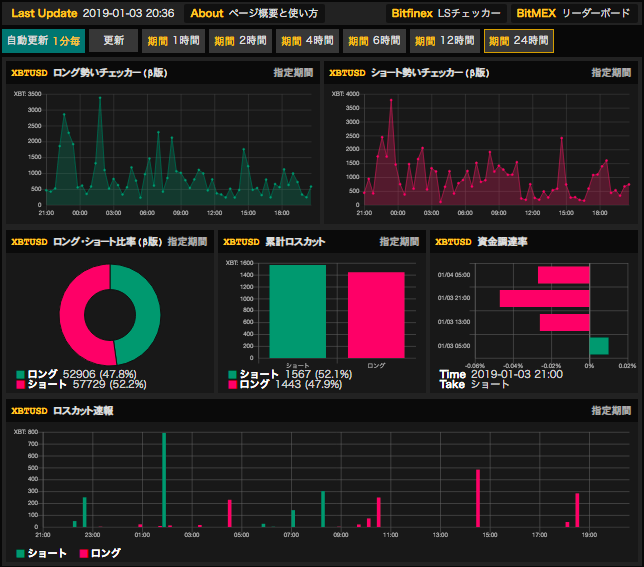The image size is (644, 567).
Task: Open Bitfinex LSチェッカー link
Action: coord(446,14)
